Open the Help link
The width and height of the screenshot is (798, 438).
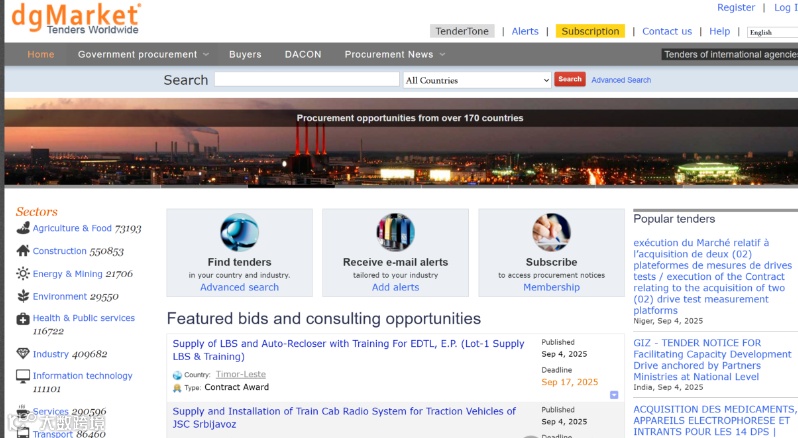(x=720, y=31)
